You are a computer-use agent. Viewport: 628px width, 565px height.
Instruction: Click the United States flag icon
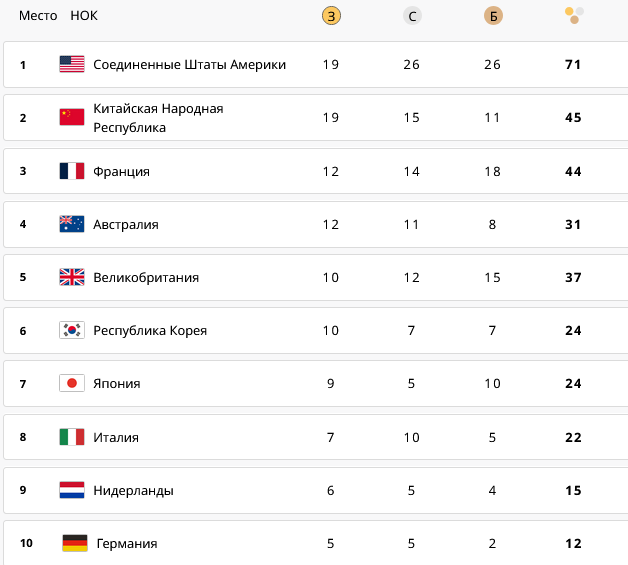[x=72, y=65]
